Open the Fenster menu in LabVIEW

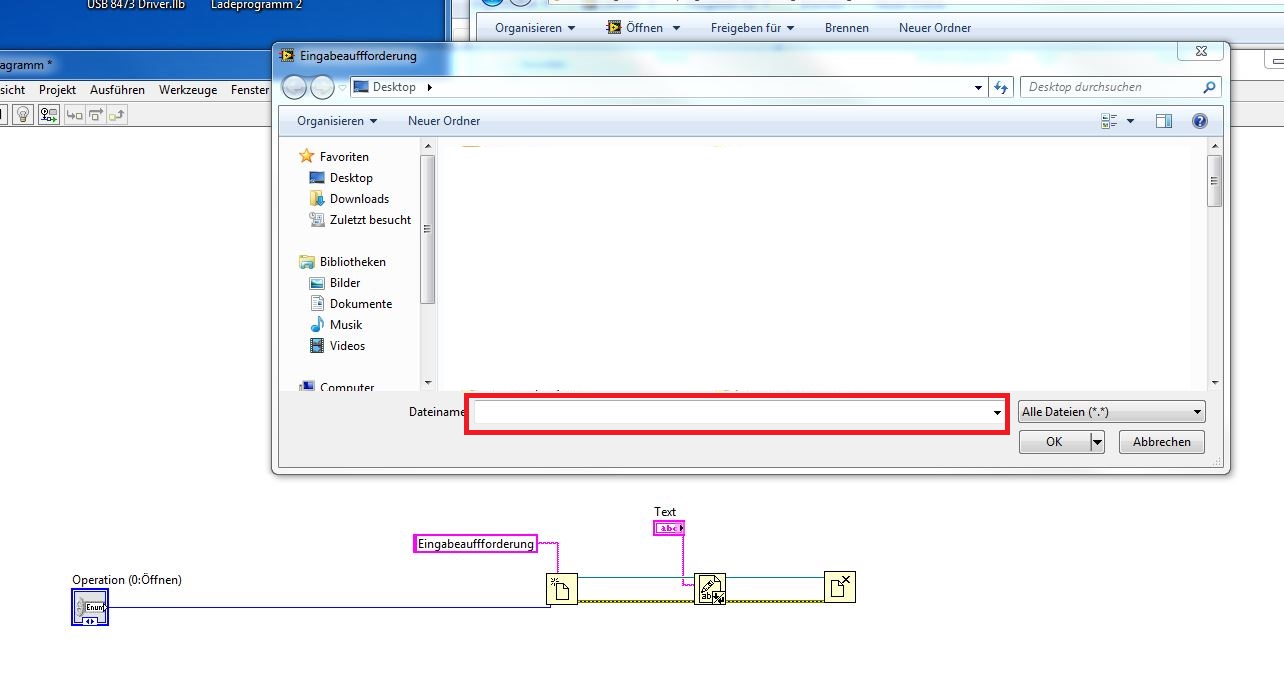(249, 90)
